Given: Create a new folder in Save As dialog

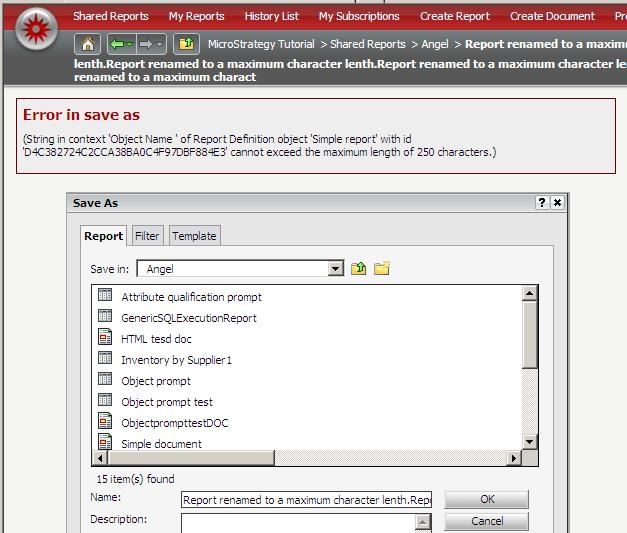Looking at the screenshot, I should pos(381,268).
